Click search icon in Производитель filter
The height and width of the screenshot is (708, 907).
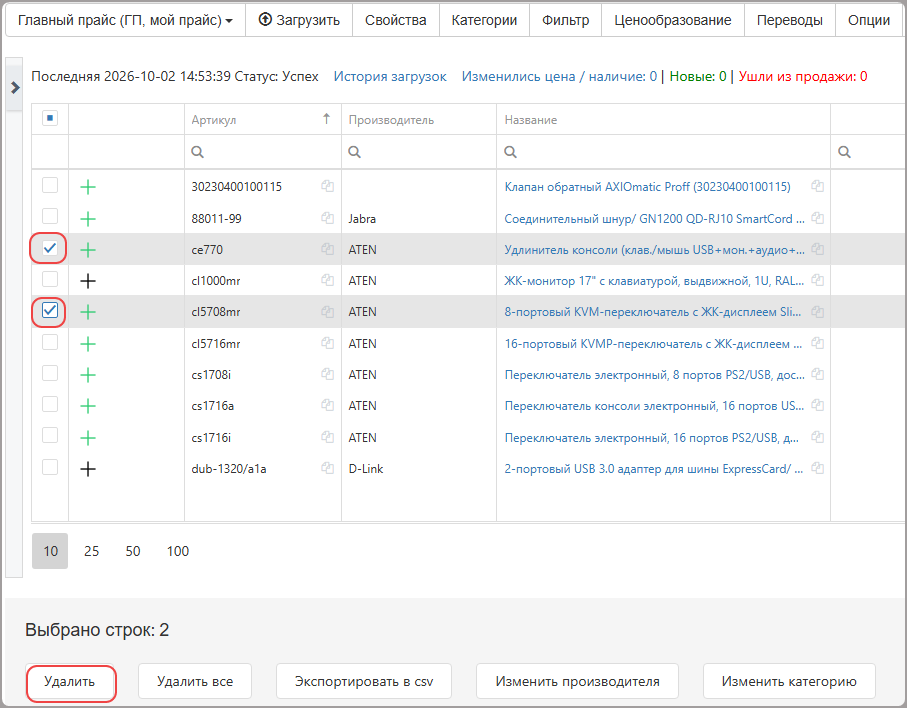(x=355, y=152)
